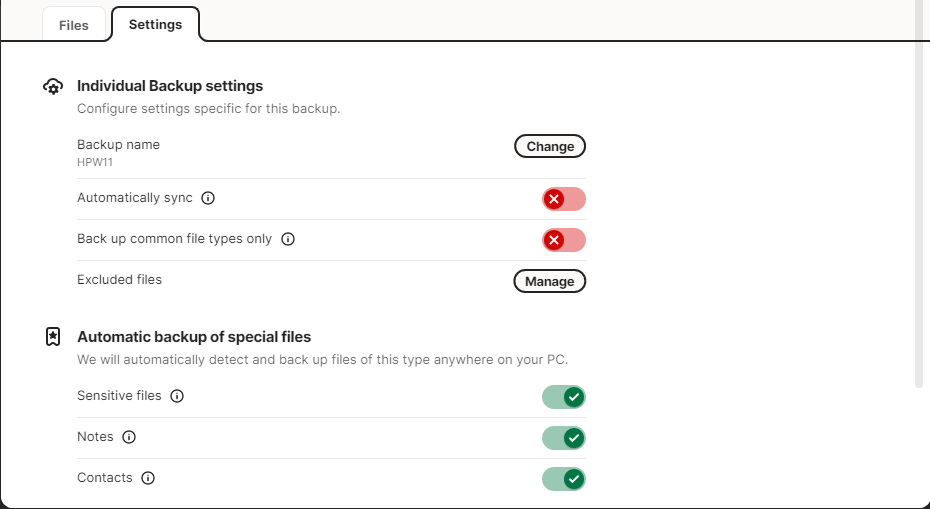Click the info icon beside Automatically sync

pos(208,198)
